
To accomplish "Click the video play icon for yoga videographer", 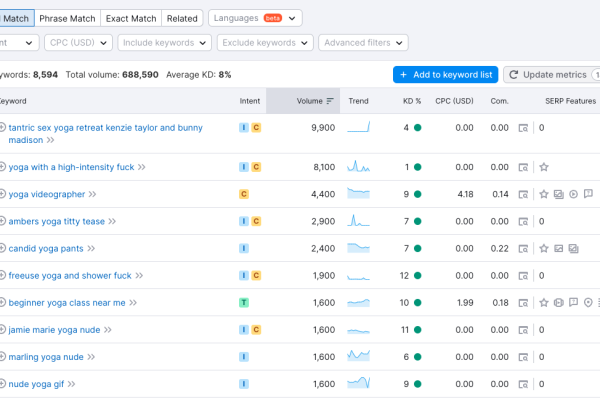I will pos(573,194).
